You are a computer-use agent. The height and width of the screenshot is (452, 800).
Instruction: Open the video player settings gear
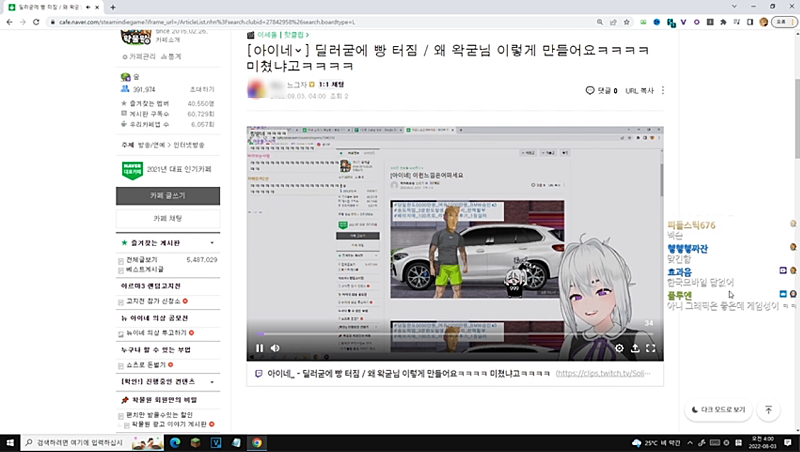click(x=619, y=348)
